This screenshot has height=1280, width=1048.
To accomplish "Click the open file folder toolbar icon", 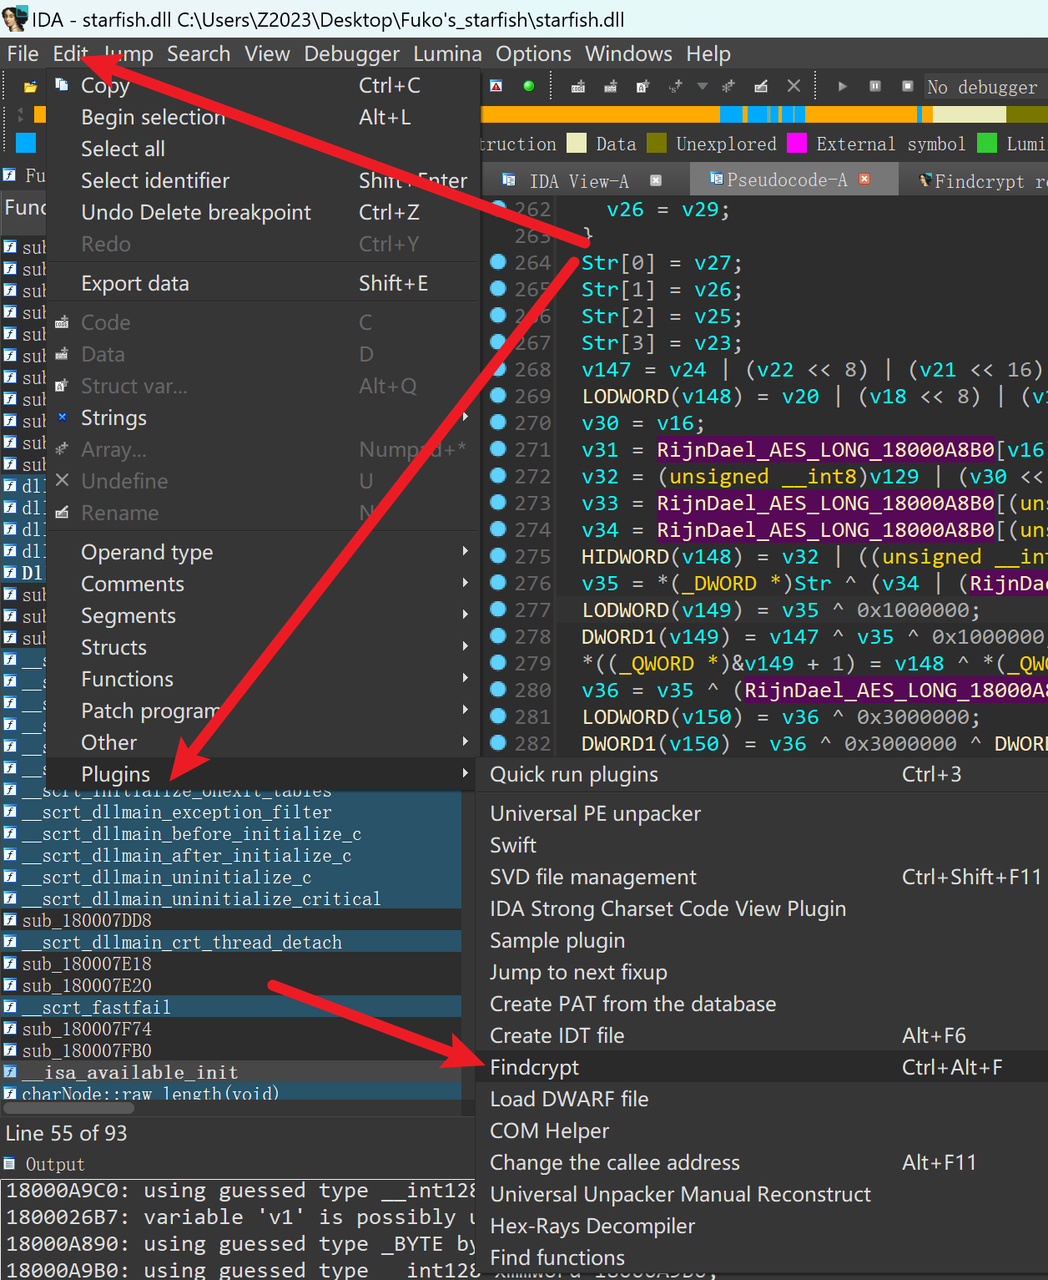I will (30, 87).
